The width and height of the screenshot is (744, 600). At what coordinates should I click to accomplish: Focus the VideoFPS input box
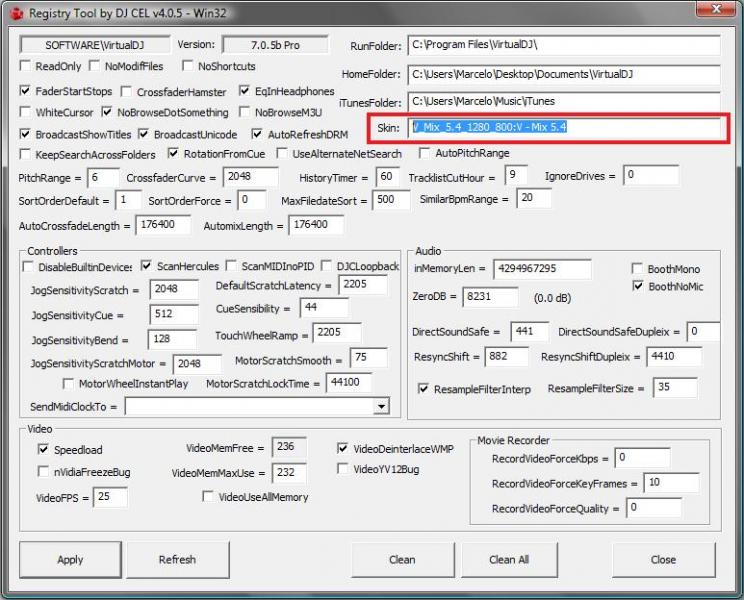pos(110,497)
